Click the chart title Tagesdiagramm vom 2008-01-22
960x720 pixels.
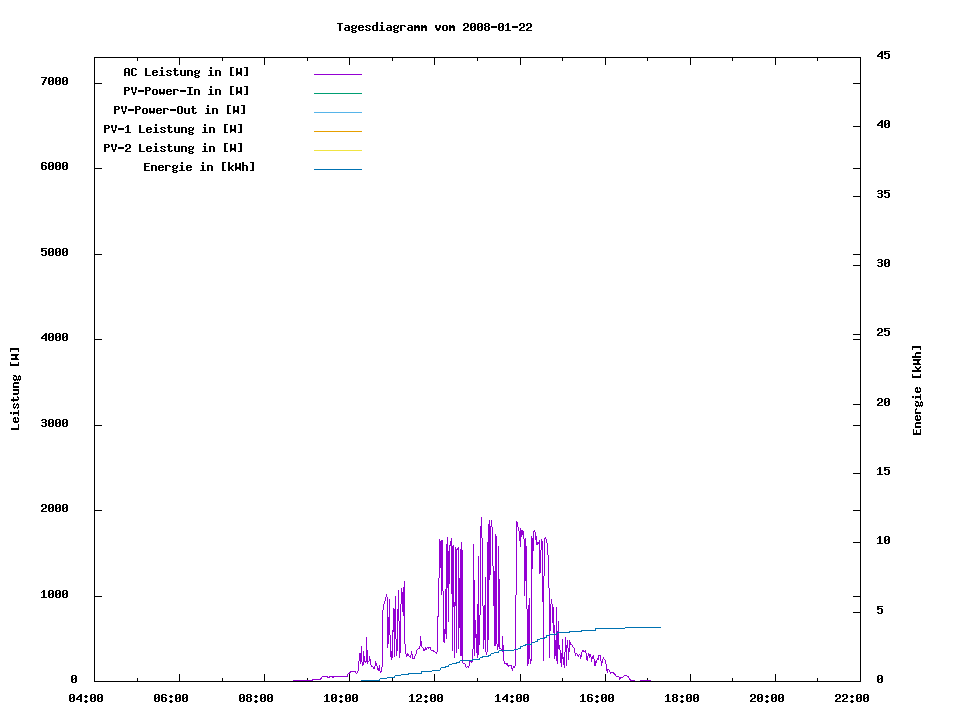point(434,27)
